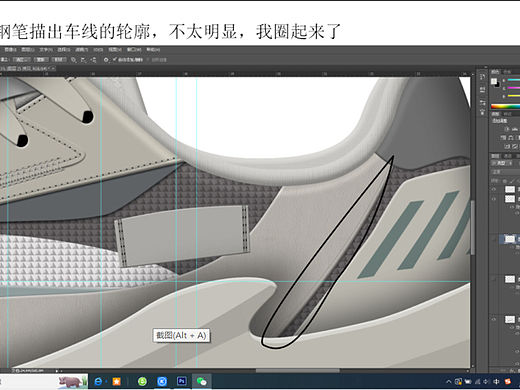Open the 图层(L) menu
The width and height of the screenshot is (520, 390).
click(28, 50)
